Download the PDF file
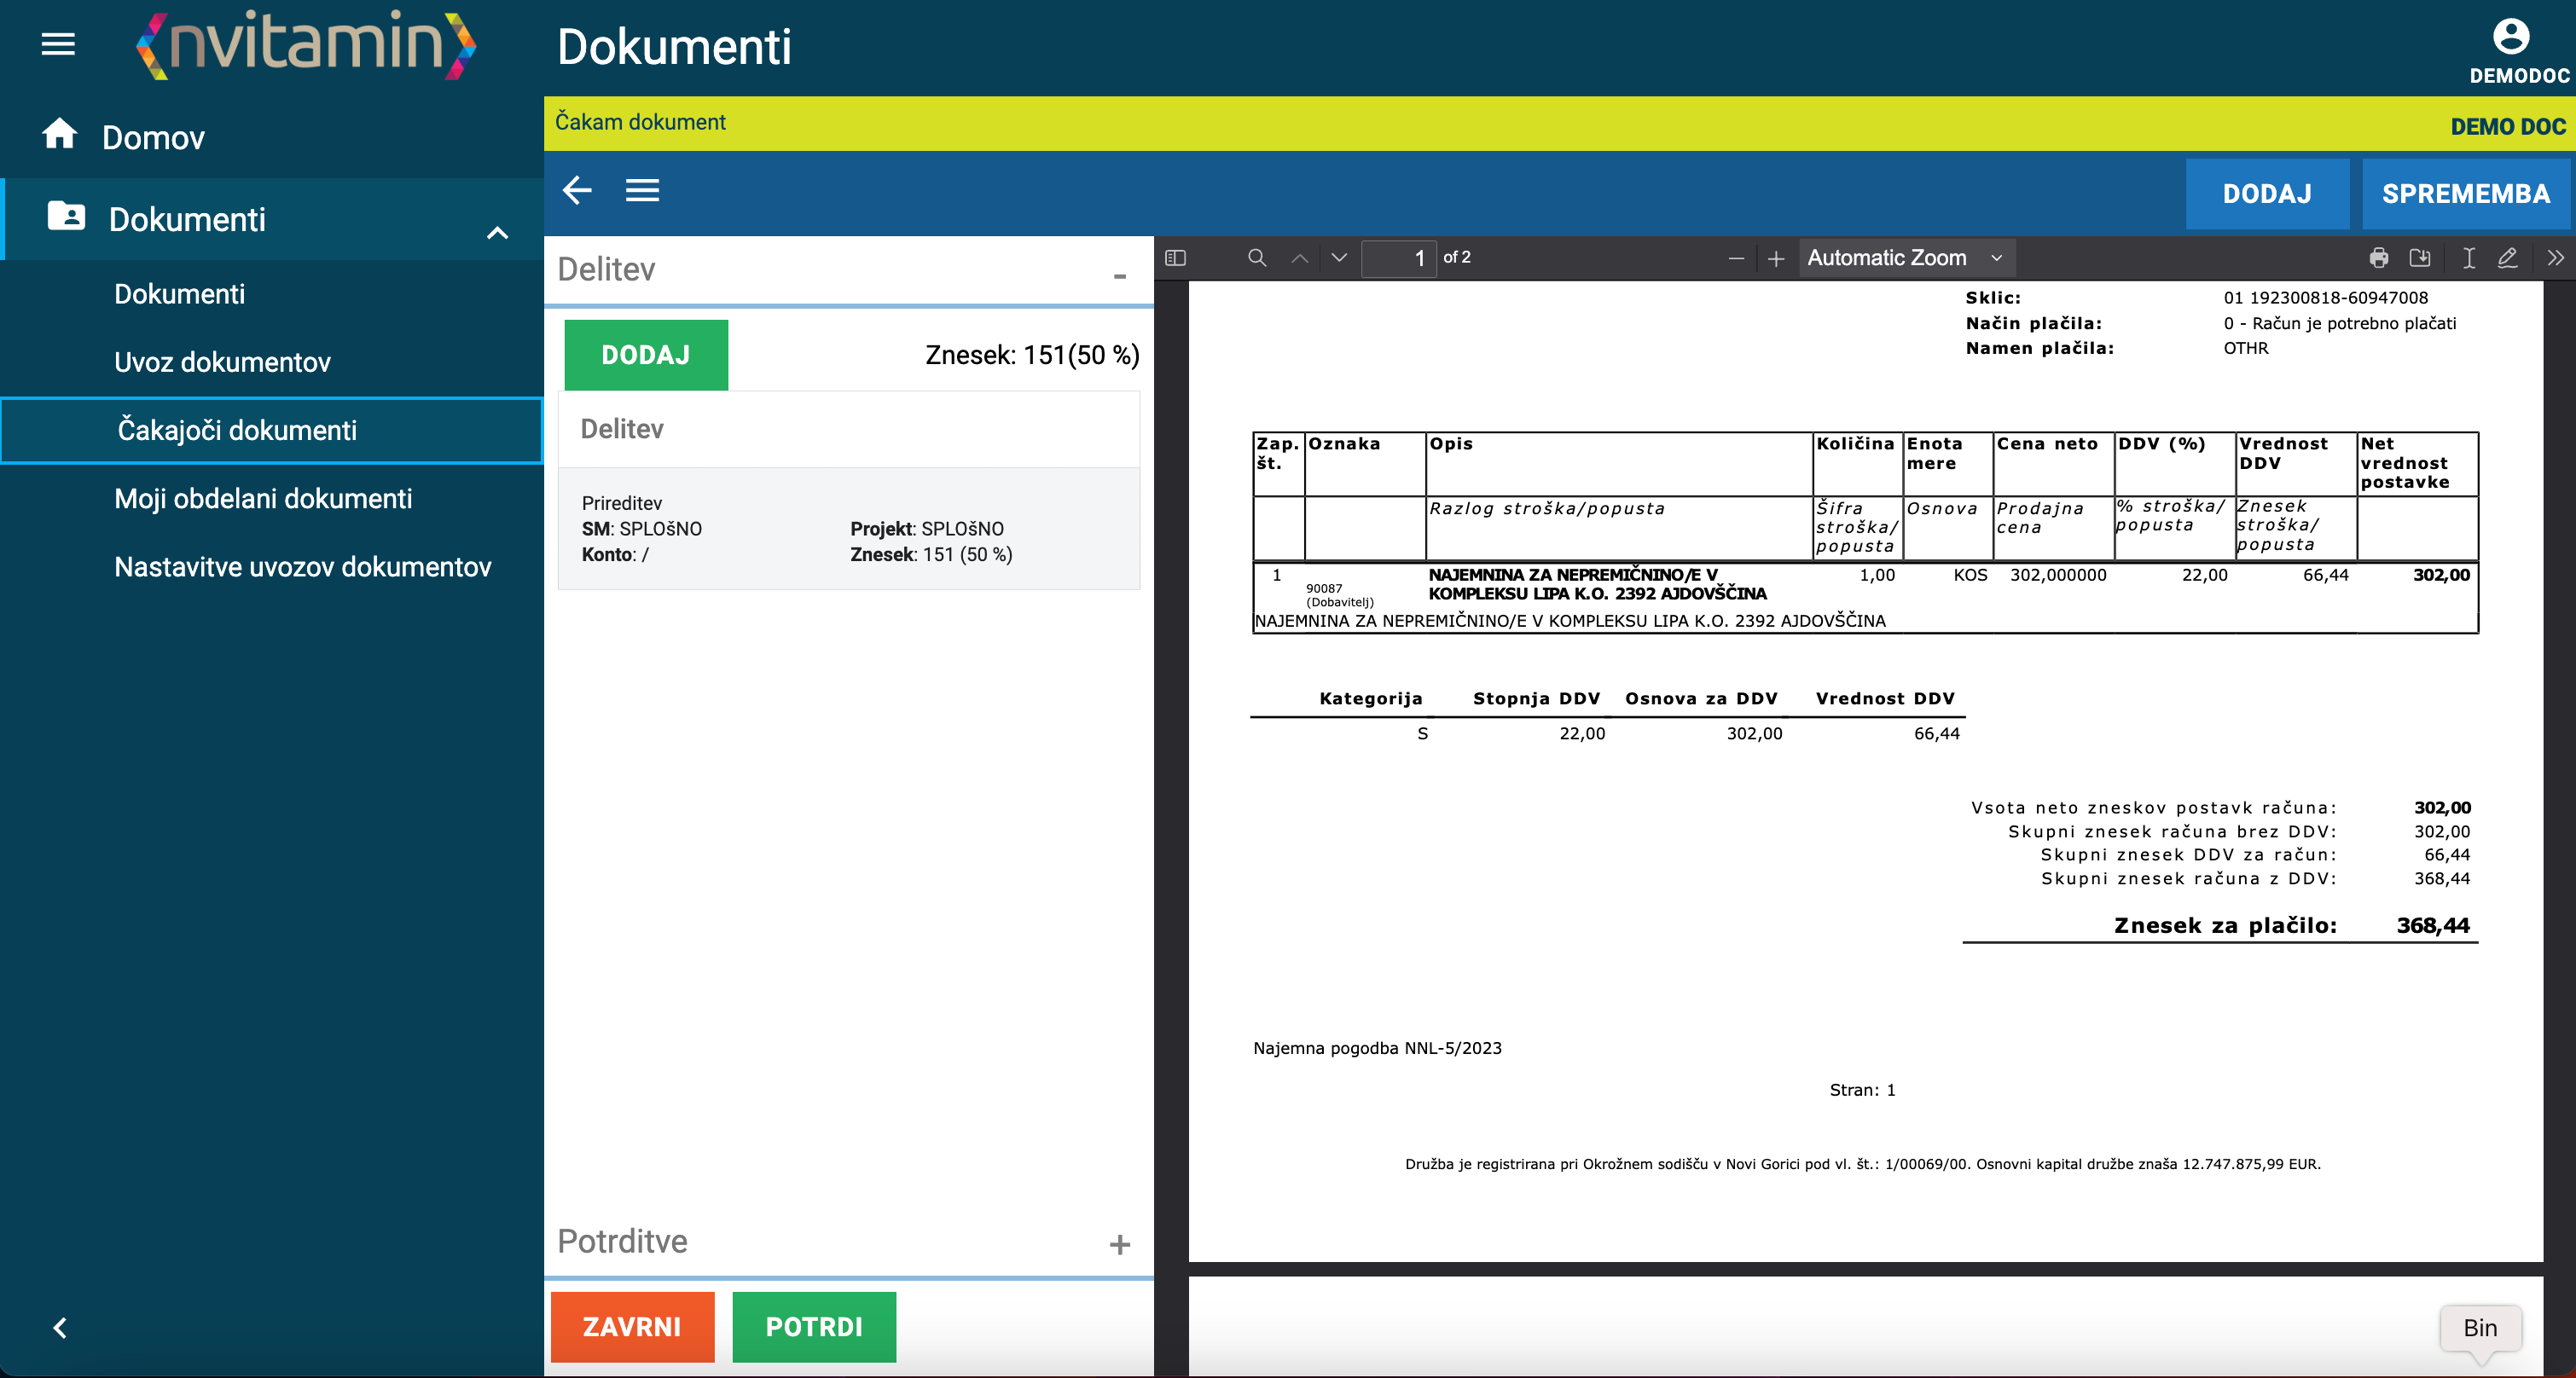Viewport: 2576px width, 1378px height. pos(2420,258)
